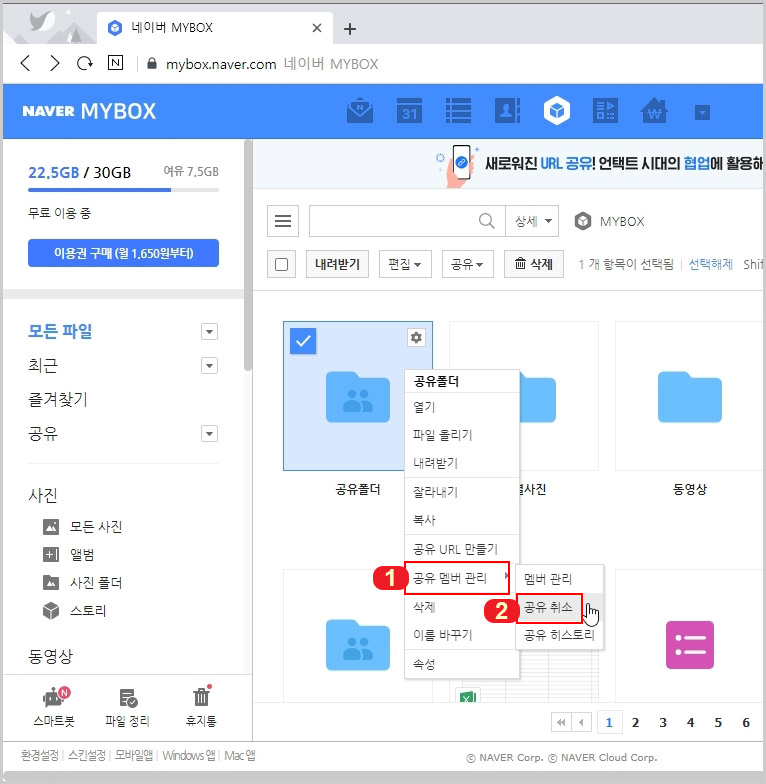This screenshot has height=784, width=766.
Task: Toggle the hamburger list view button
Action: coord(282,220)
